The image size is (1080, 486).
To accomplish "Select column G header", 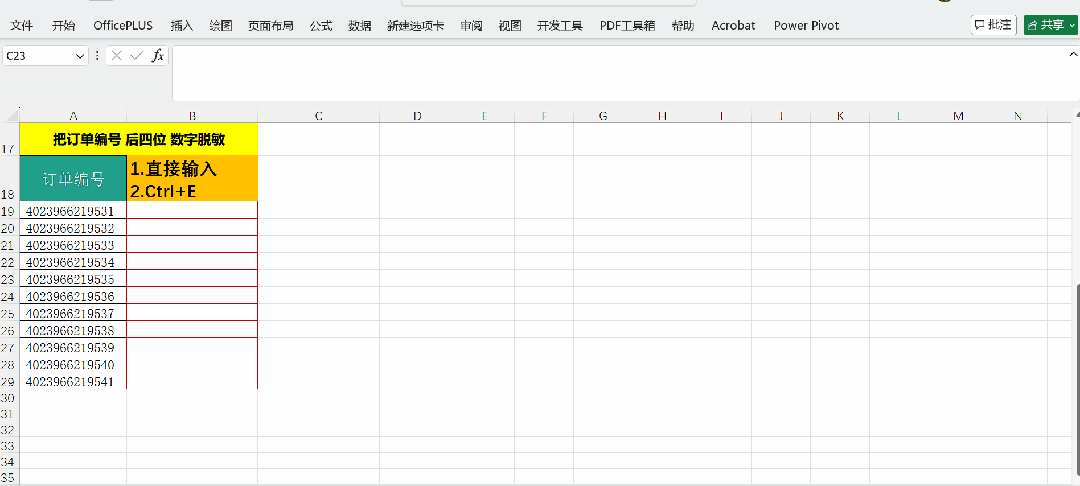I will (x=603, y=116).
